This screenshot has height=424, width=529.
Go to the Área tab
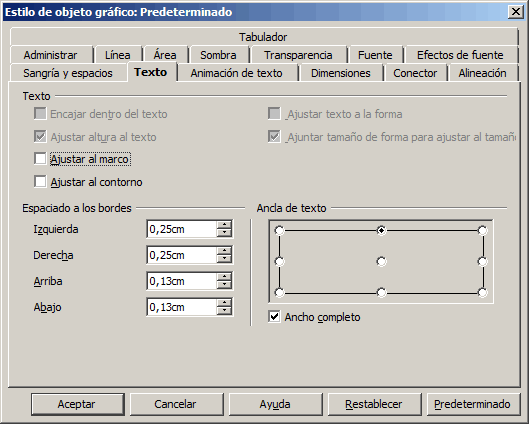click(x=165, y=55)
